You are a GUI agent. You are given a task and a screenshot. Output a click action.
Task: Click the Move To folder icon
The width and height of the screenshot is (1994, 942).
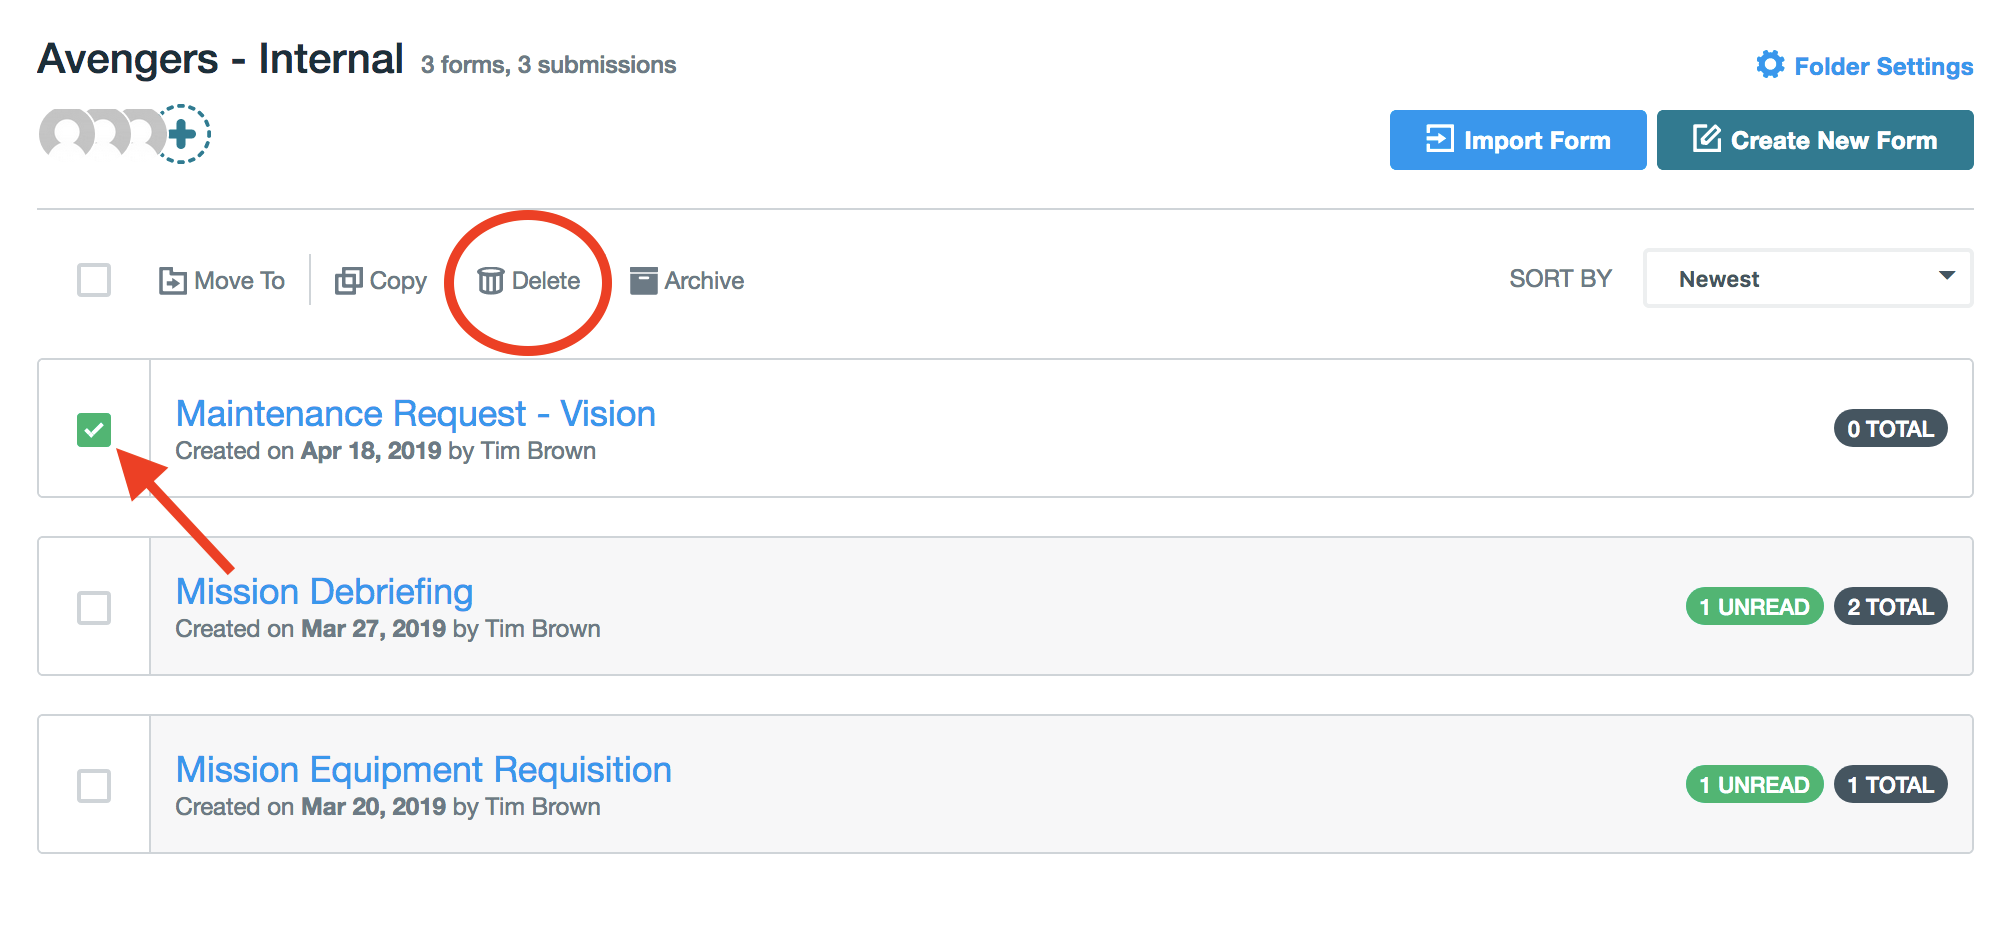172,281
